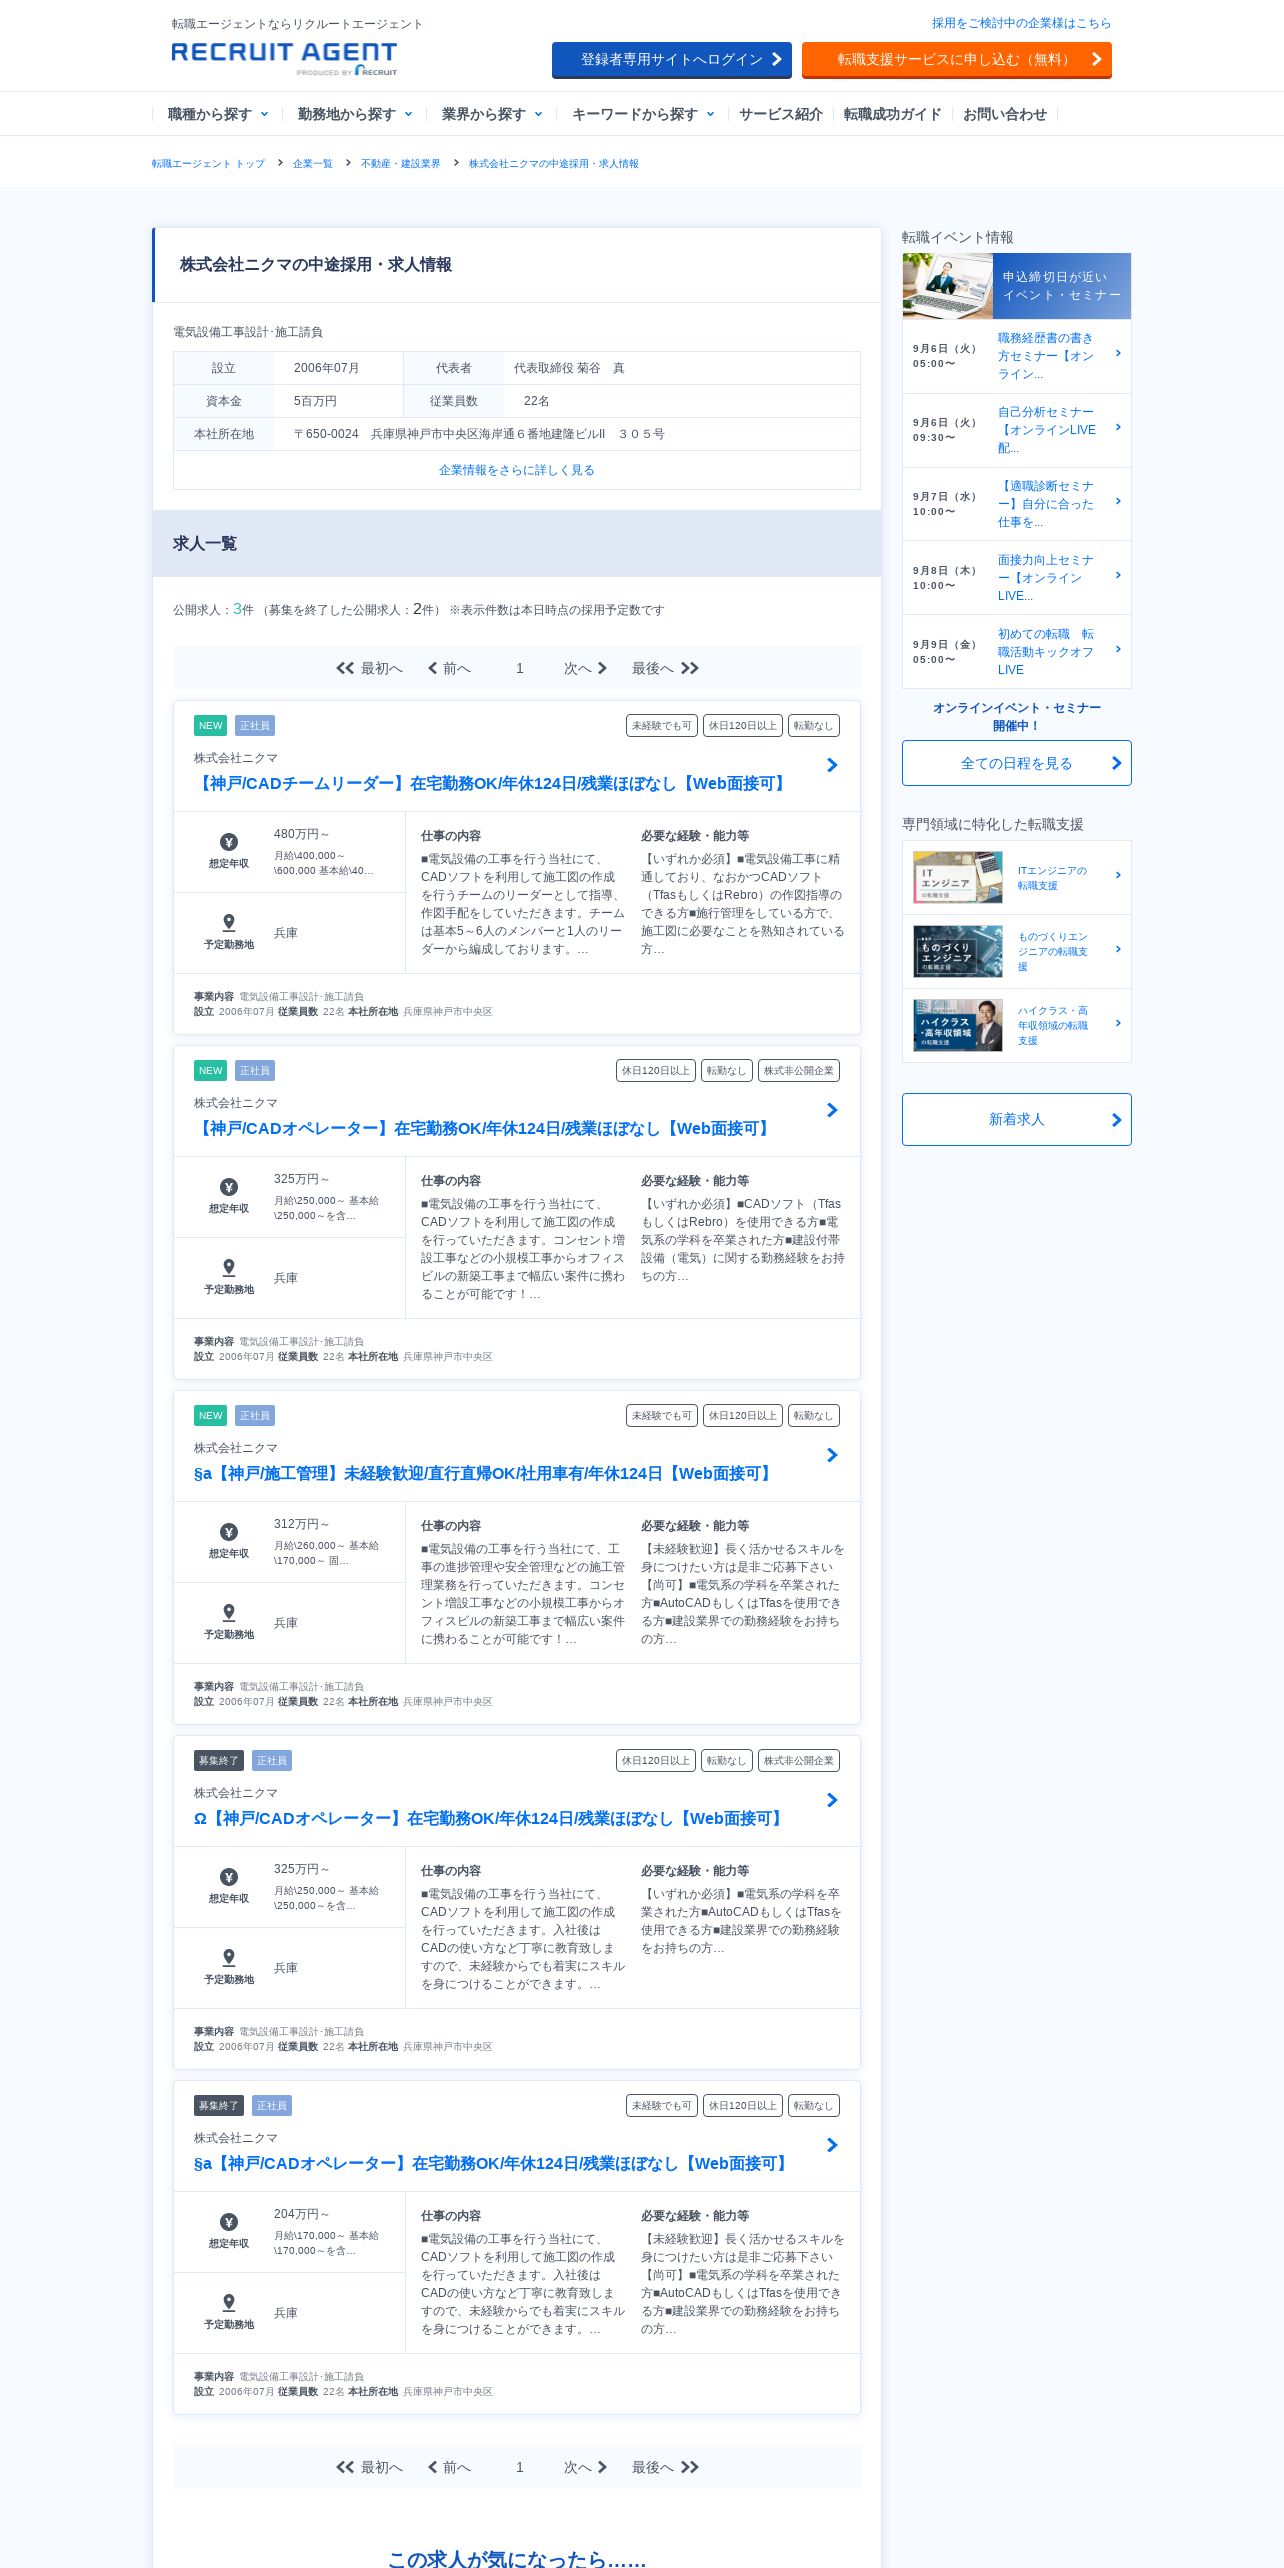
Task: Open the お問い合わせ menu item
Action: (x=1005, y=114)
